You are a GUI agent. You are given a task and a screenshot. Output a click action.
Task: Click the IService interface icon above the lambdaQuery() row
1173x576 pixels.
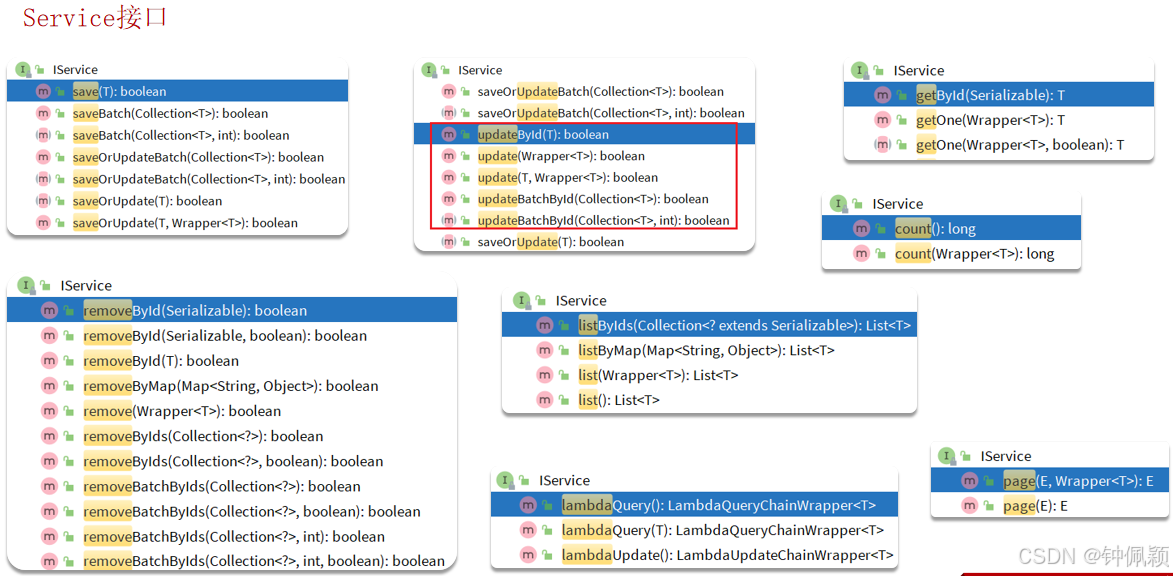click(505, 480)
